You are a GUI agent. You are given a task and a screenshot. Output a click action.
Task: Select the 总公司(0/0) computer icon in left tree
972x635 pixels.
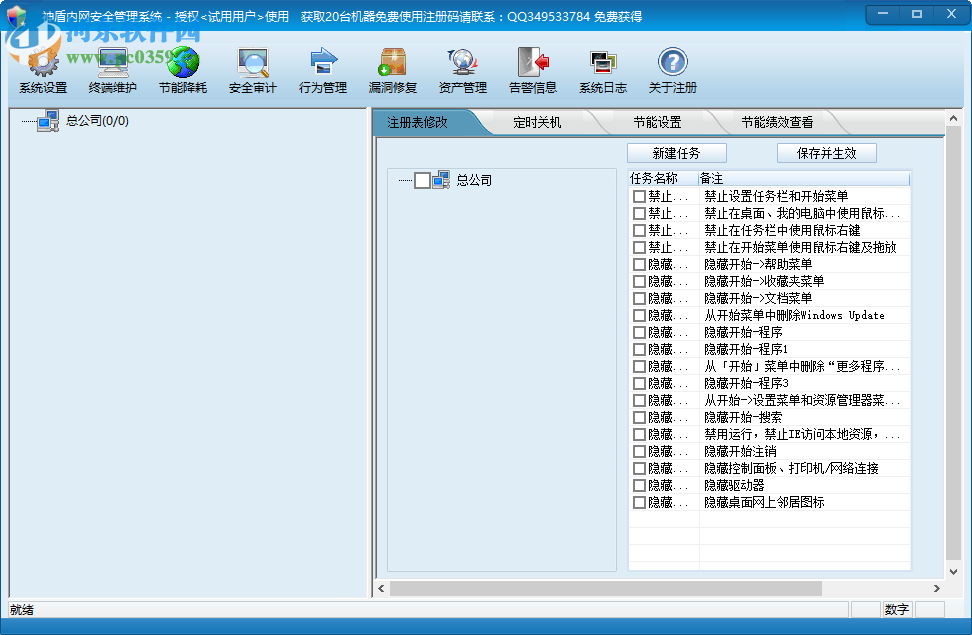[48, 121]
